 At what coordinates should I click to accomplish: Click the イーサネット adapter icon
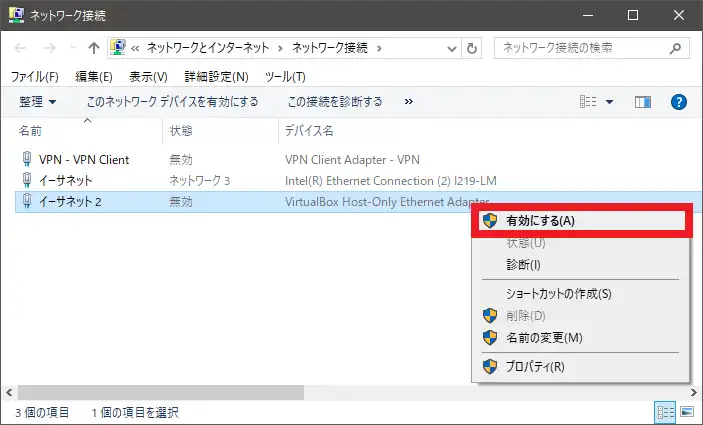tap(27, 180)
